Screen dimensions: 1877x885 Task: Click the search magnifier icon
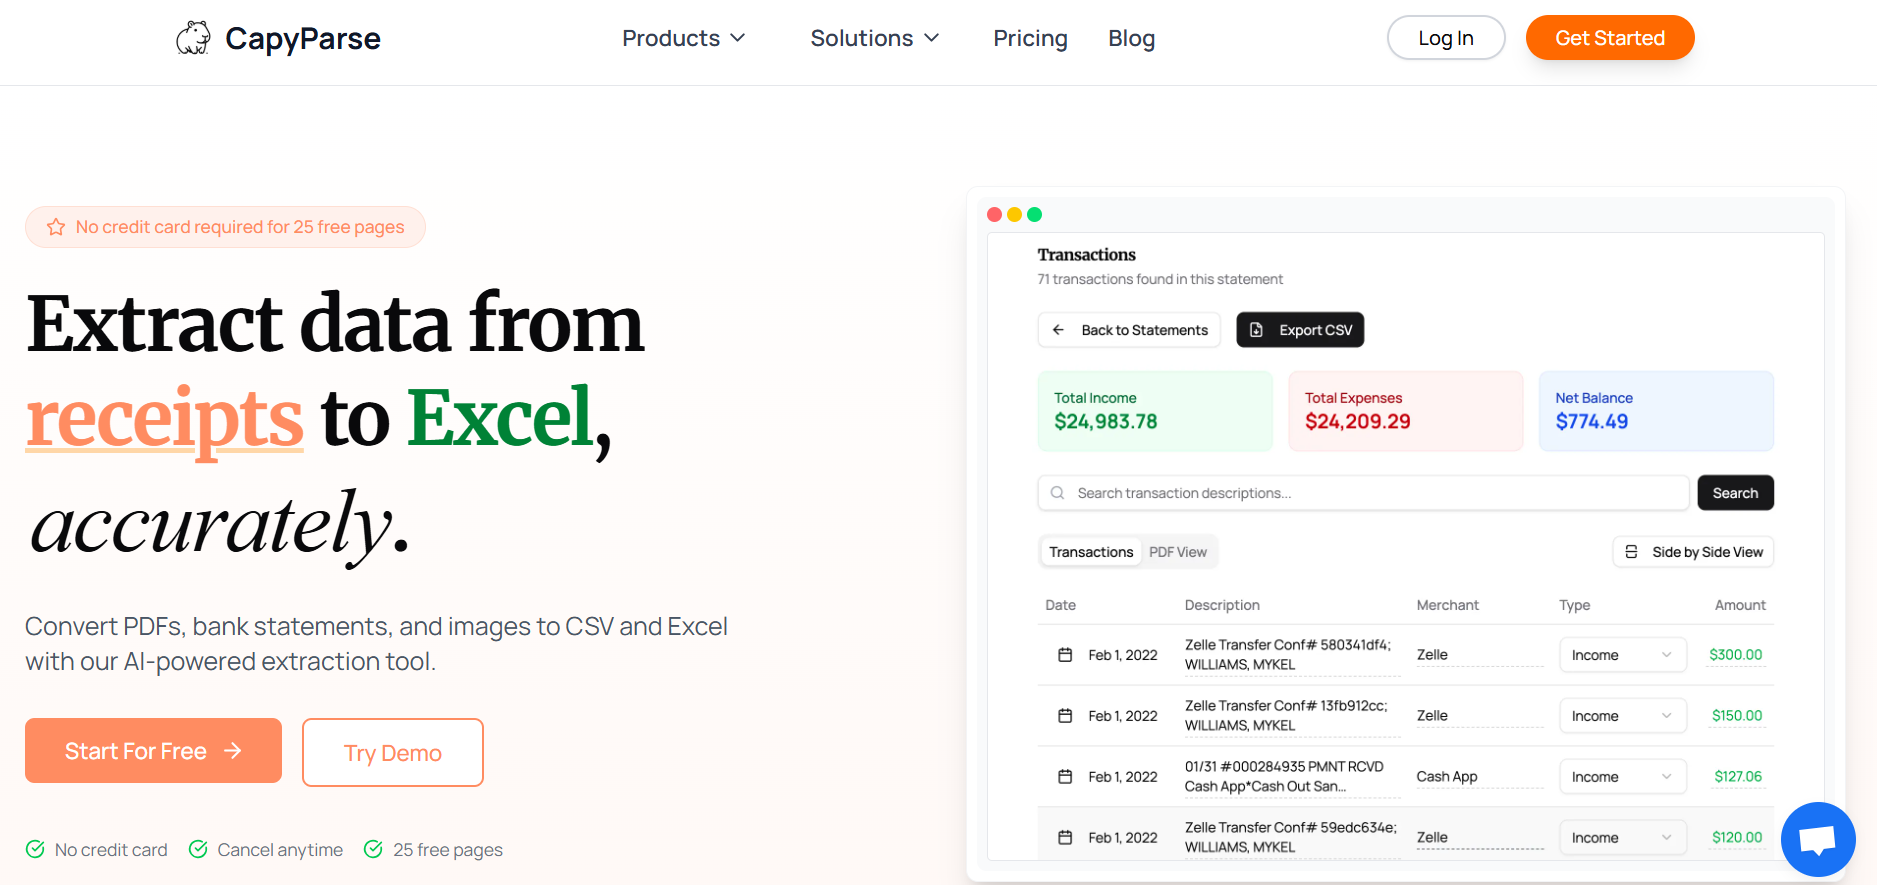(x=1057, y=493)
